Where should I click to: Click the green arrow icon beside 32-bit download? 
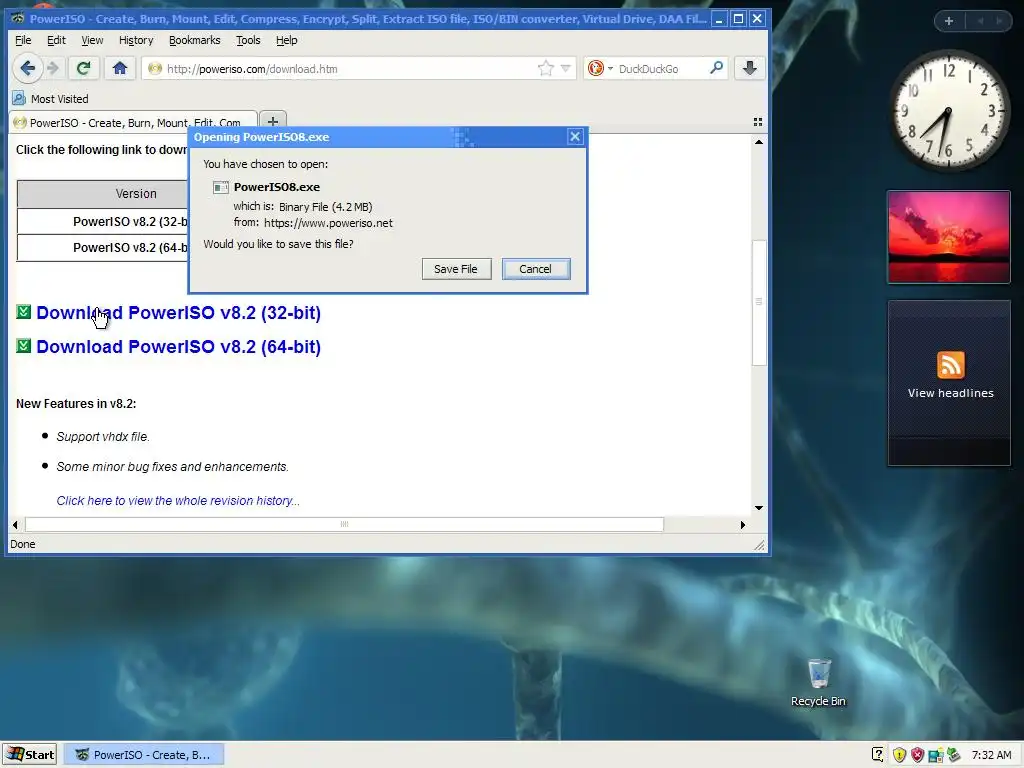tap(24, 312)
